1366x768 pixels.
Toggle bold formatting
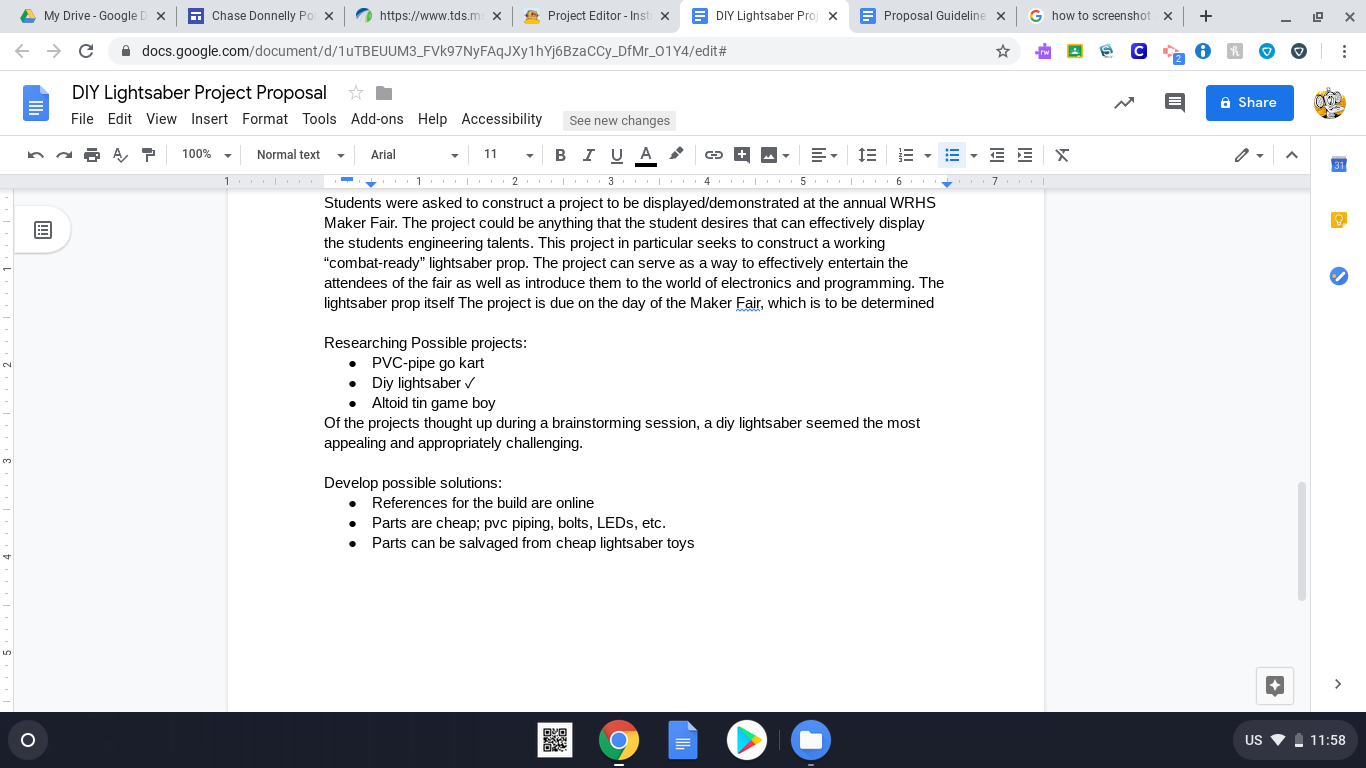[560, 155]
